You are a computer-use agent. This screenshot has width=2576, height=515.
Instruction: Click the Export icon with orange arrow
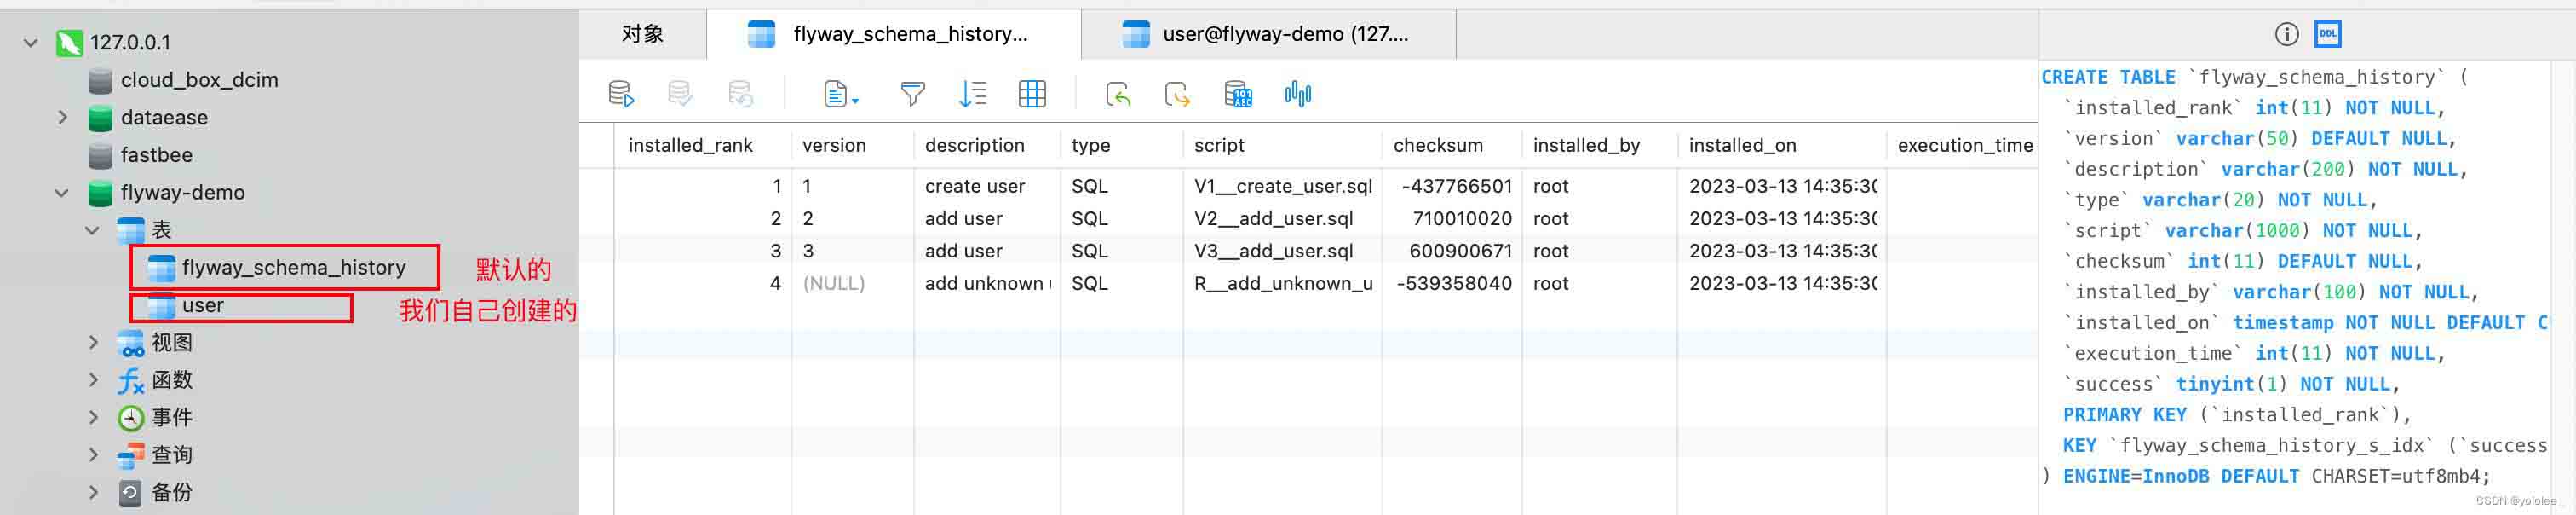pyautogui.click(x=1177, y=94)
